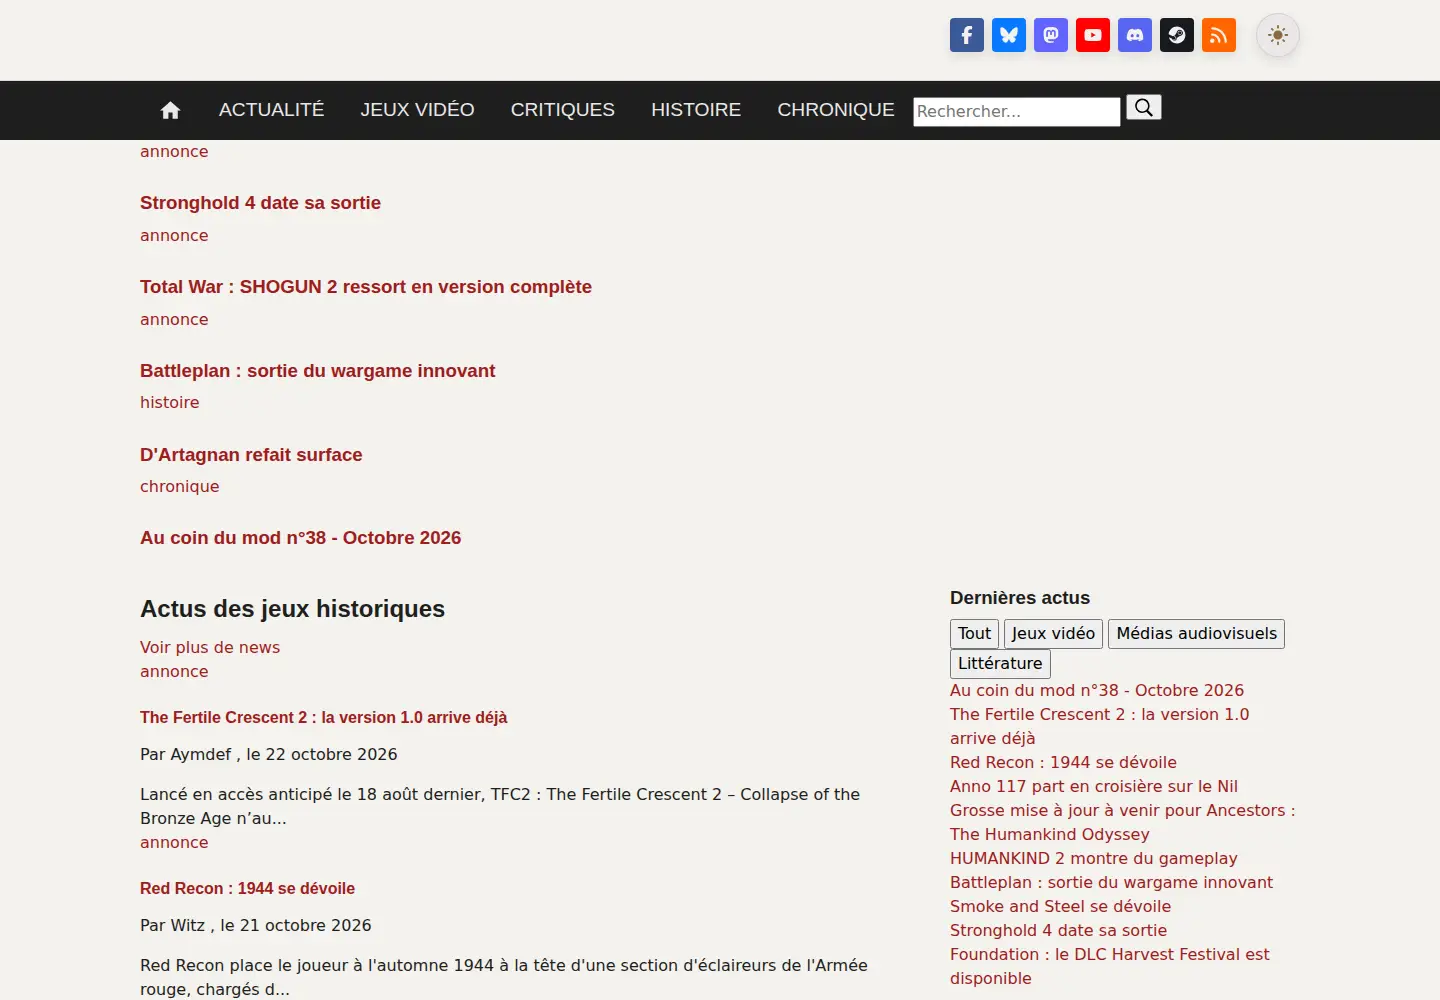Open Red Recon : 1944 se dévoile heading
The width and height of the screenshot is (1440, 1000).
pyautogui.click(x=247, y=889)
